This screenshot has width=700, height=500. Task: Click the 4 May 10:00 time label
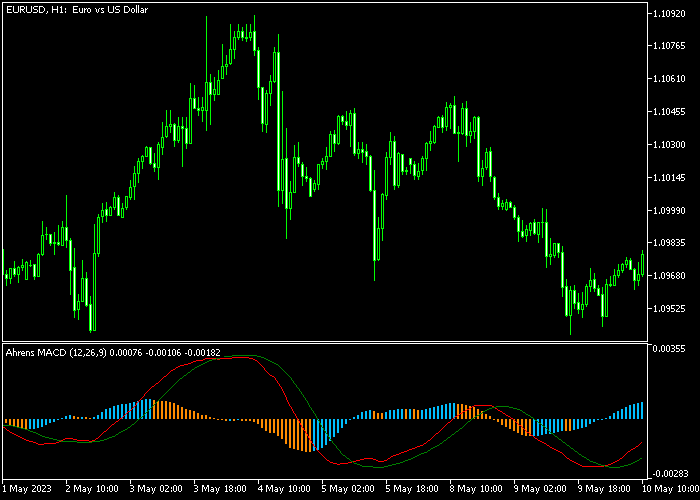point(284,489)
